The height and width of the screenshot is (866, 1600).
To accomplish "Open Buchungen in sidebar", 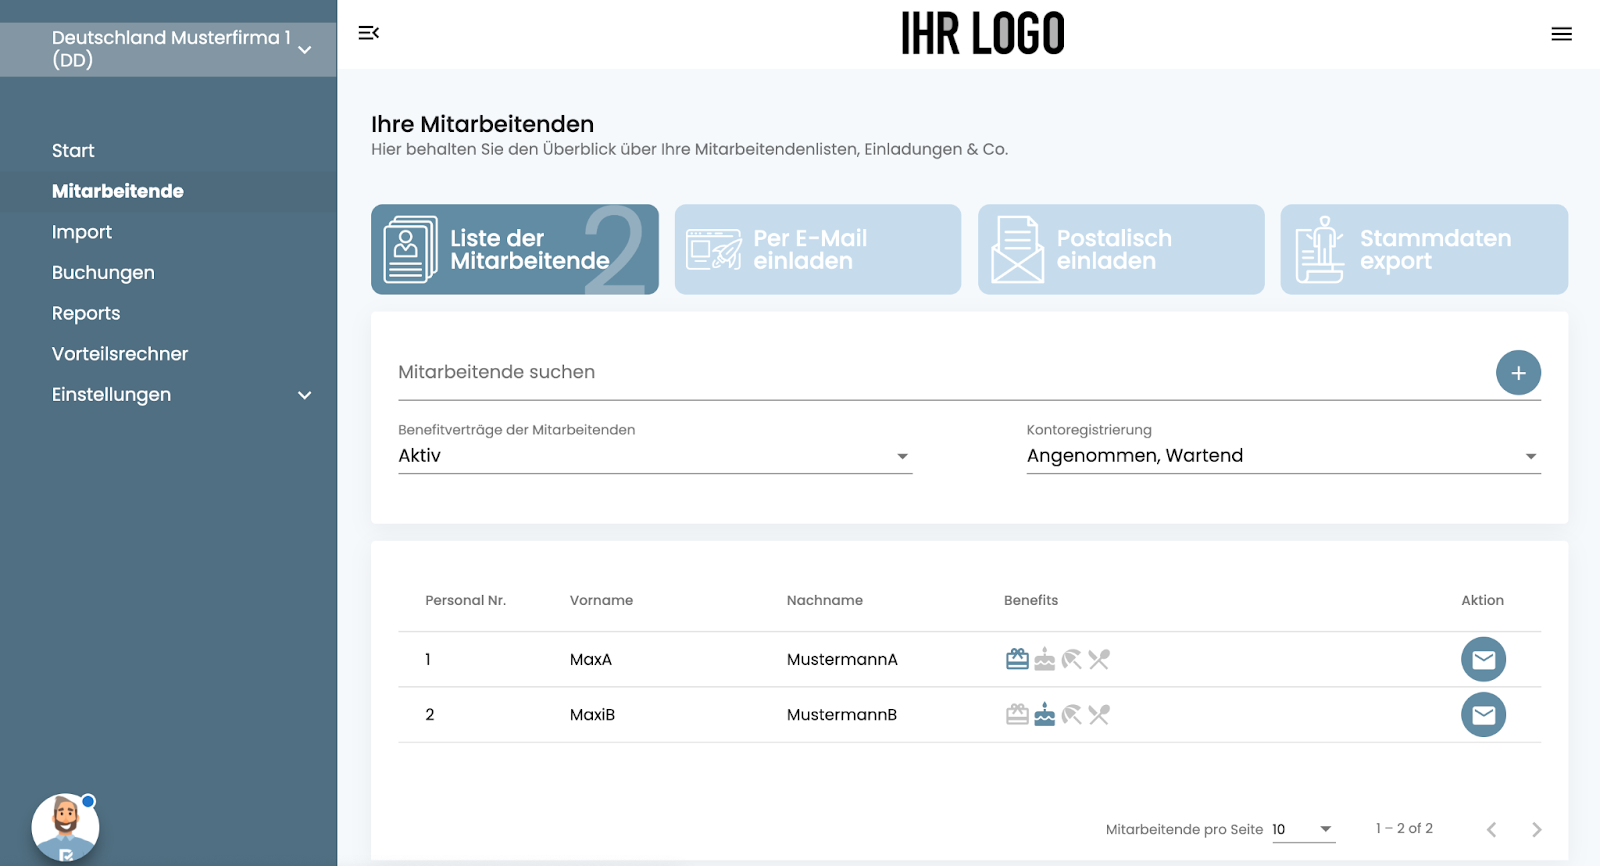I will [103, 273].
